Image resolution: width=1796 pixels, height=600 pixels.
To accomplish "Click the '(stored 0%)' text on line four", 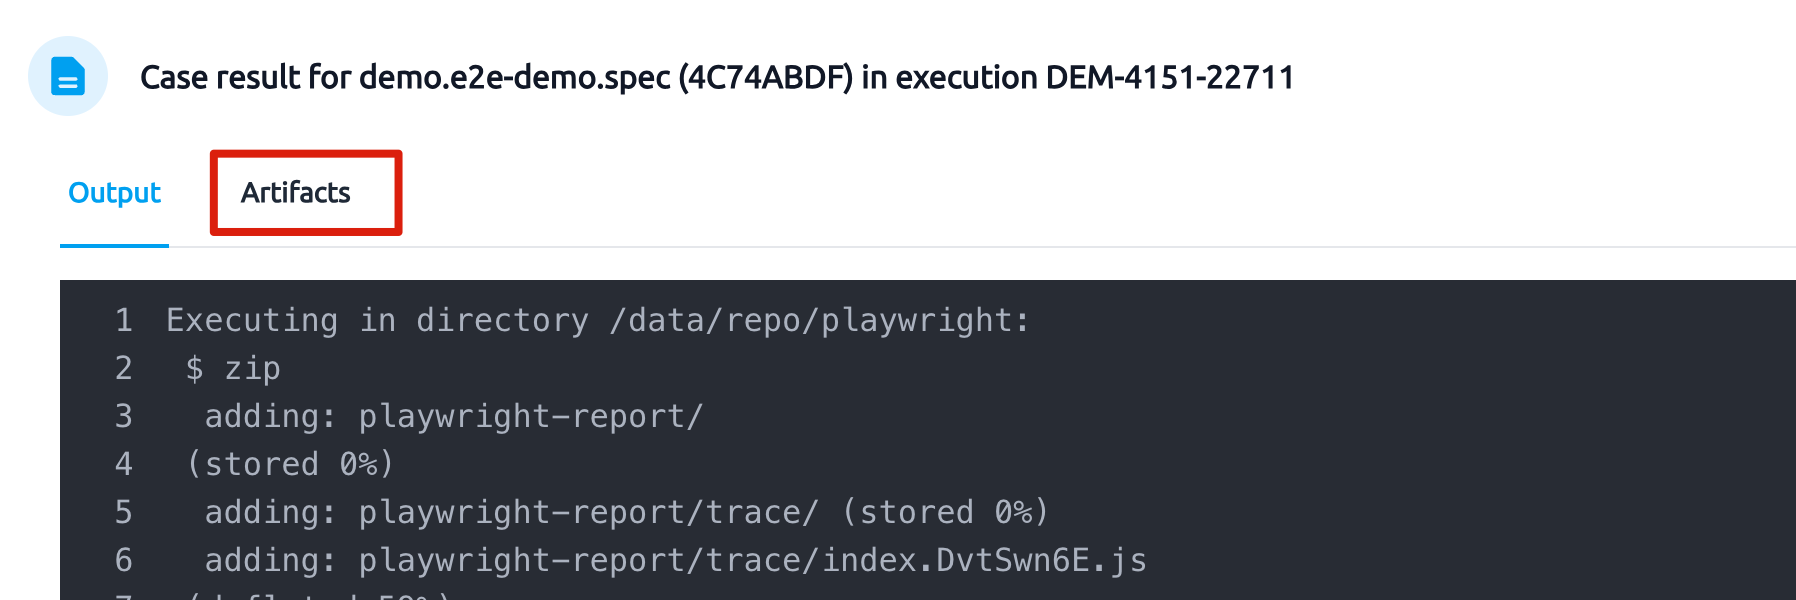I will [x=290, y=464].
